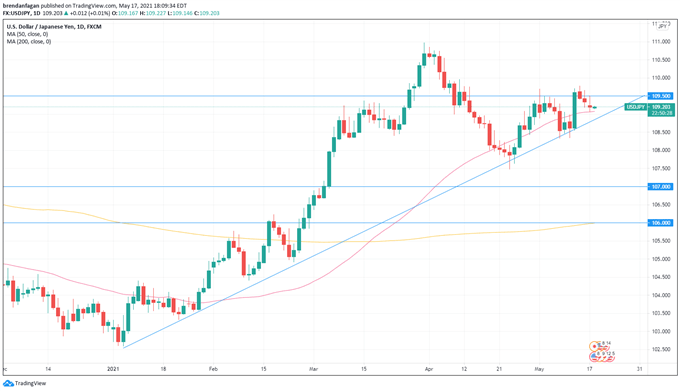This screenshot has height=391, width=680.
Task: Click the JPY currency label on price axis
Action: pyautogui.click(x=662, y=26)
